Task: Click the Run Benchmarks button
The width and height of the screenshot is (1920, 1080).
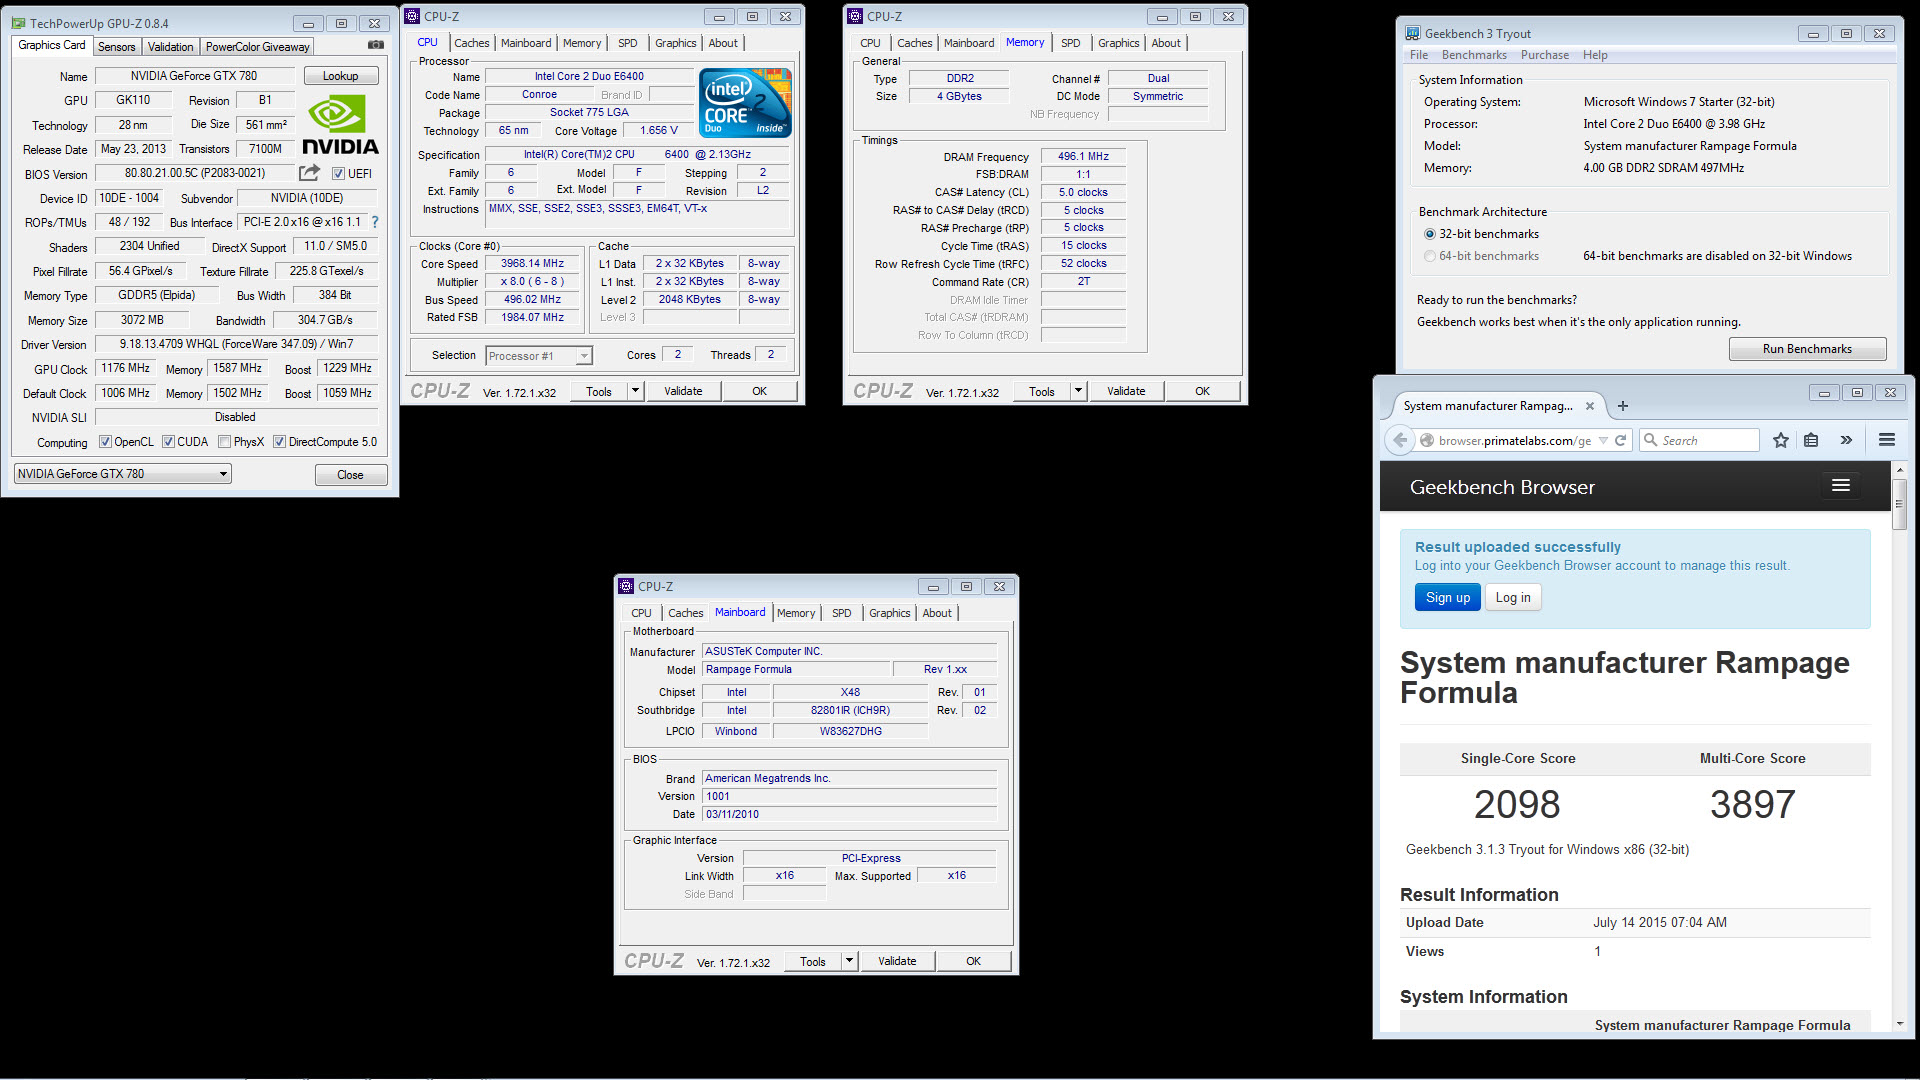Action: pos(1807,349)
